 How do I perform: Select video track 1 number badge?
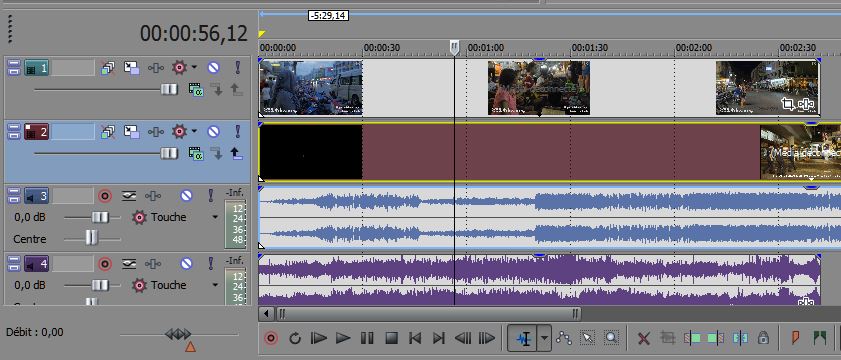tap(36, 68)
